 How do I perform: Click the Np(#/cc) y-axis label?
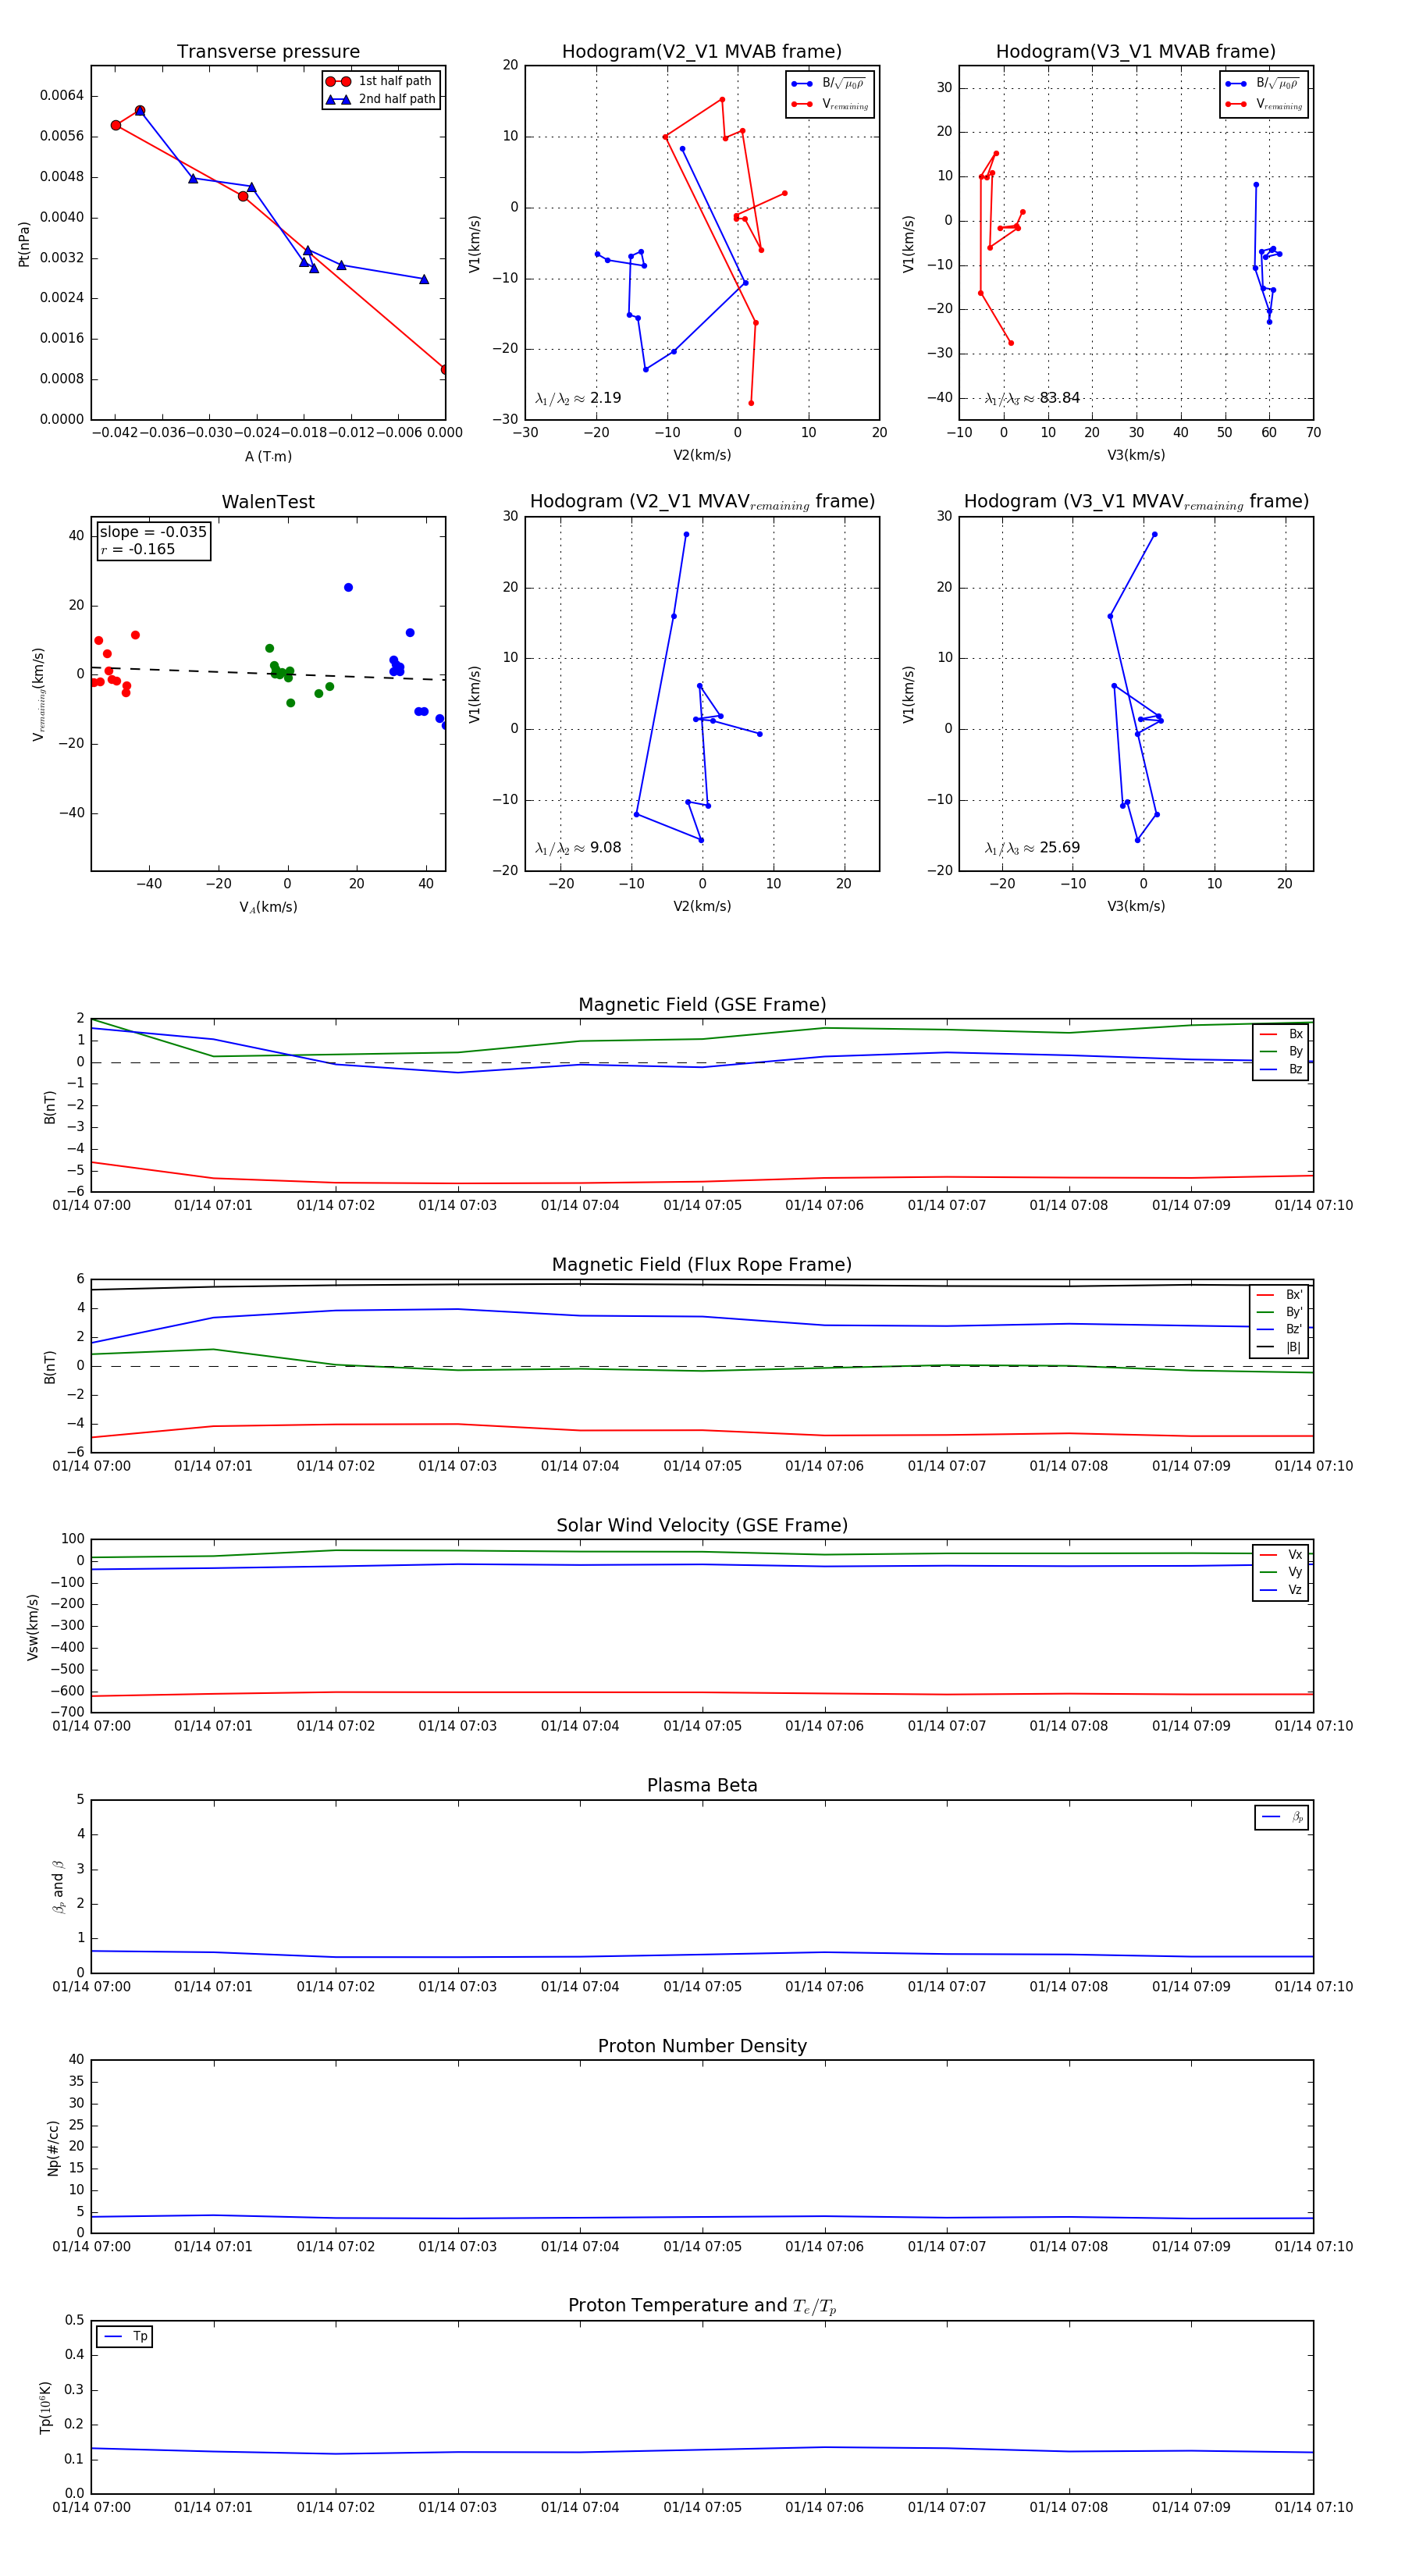(53, 2147)
